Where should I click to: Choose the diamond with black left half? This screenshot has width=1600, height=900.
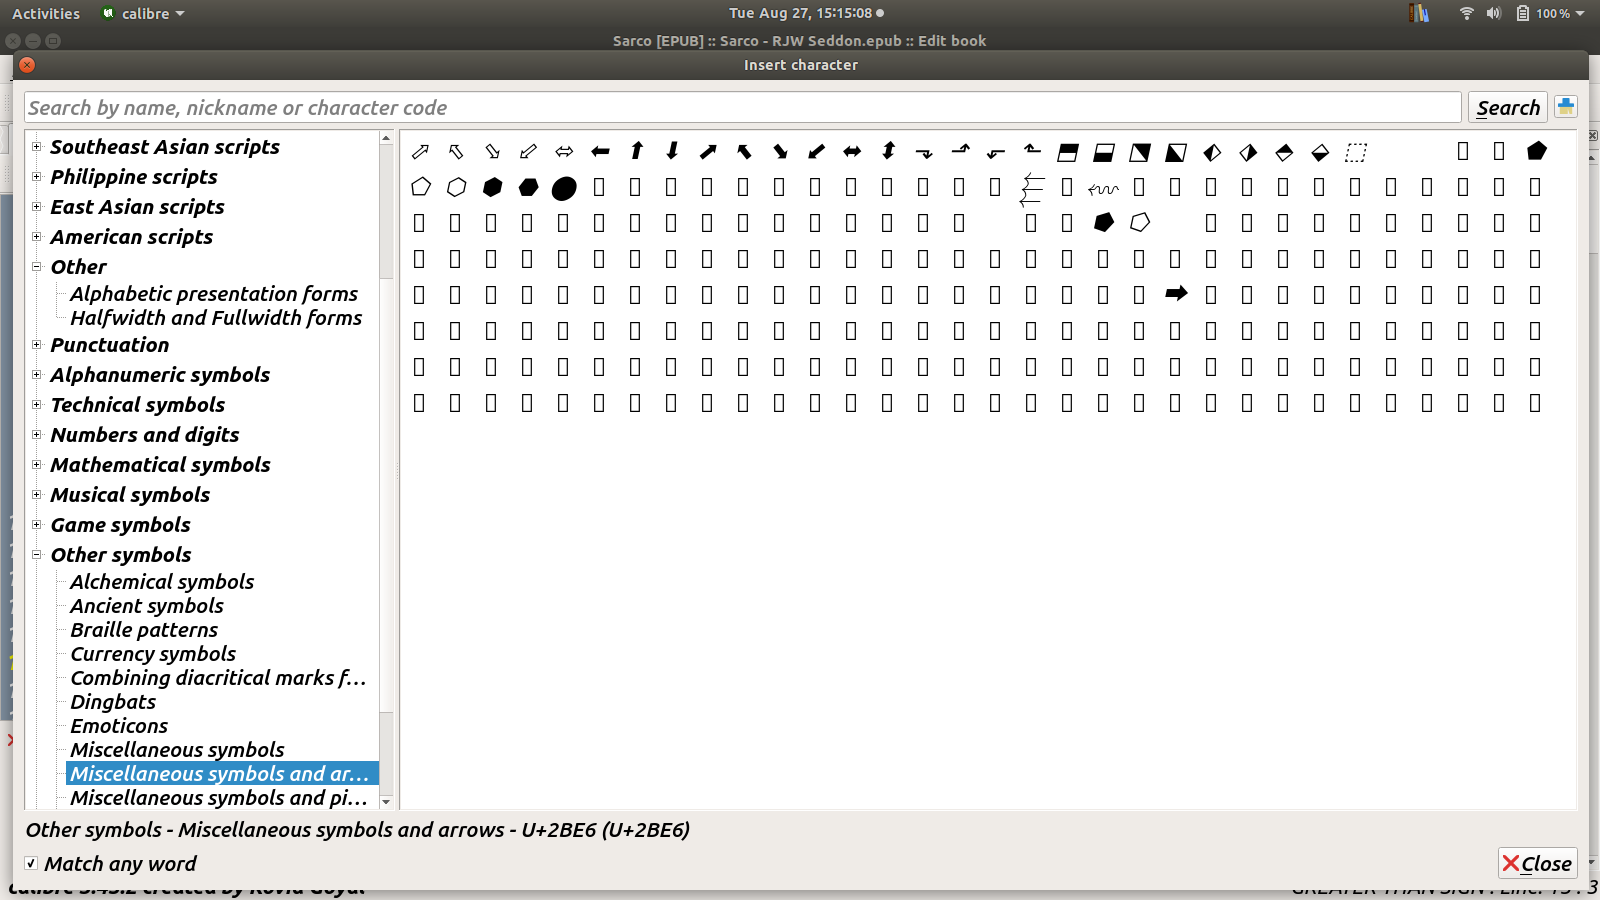pyautogui.click(x=1212, y=153)
